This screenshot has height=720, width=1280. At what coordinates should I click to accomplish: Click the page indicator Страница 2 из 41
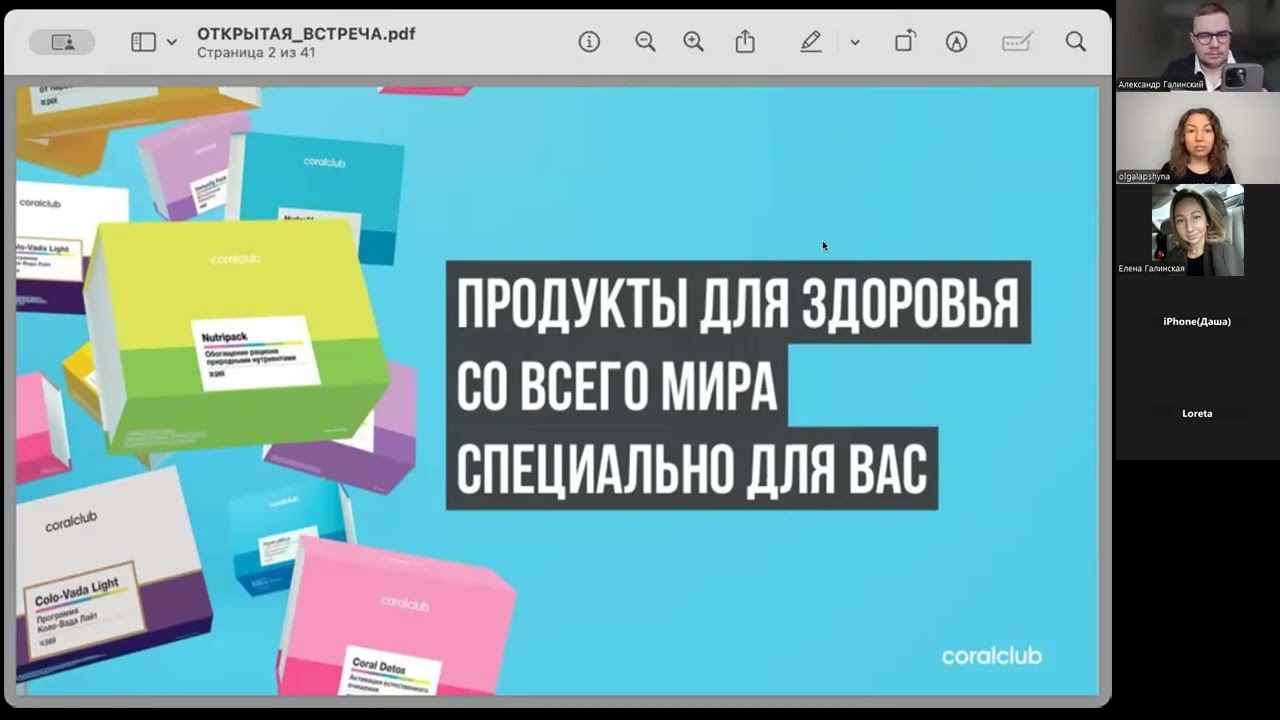(x=256, y=53)
